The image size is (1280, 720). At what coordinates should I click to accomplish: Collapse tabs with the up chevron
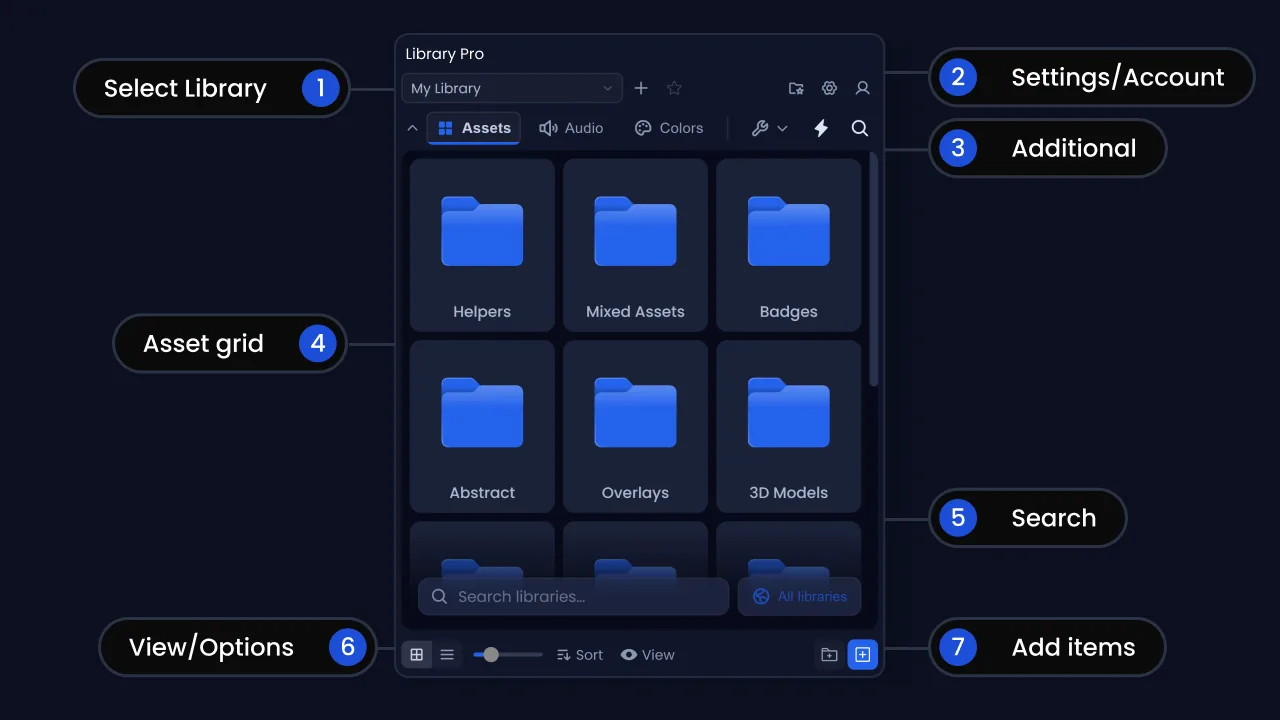412,128
